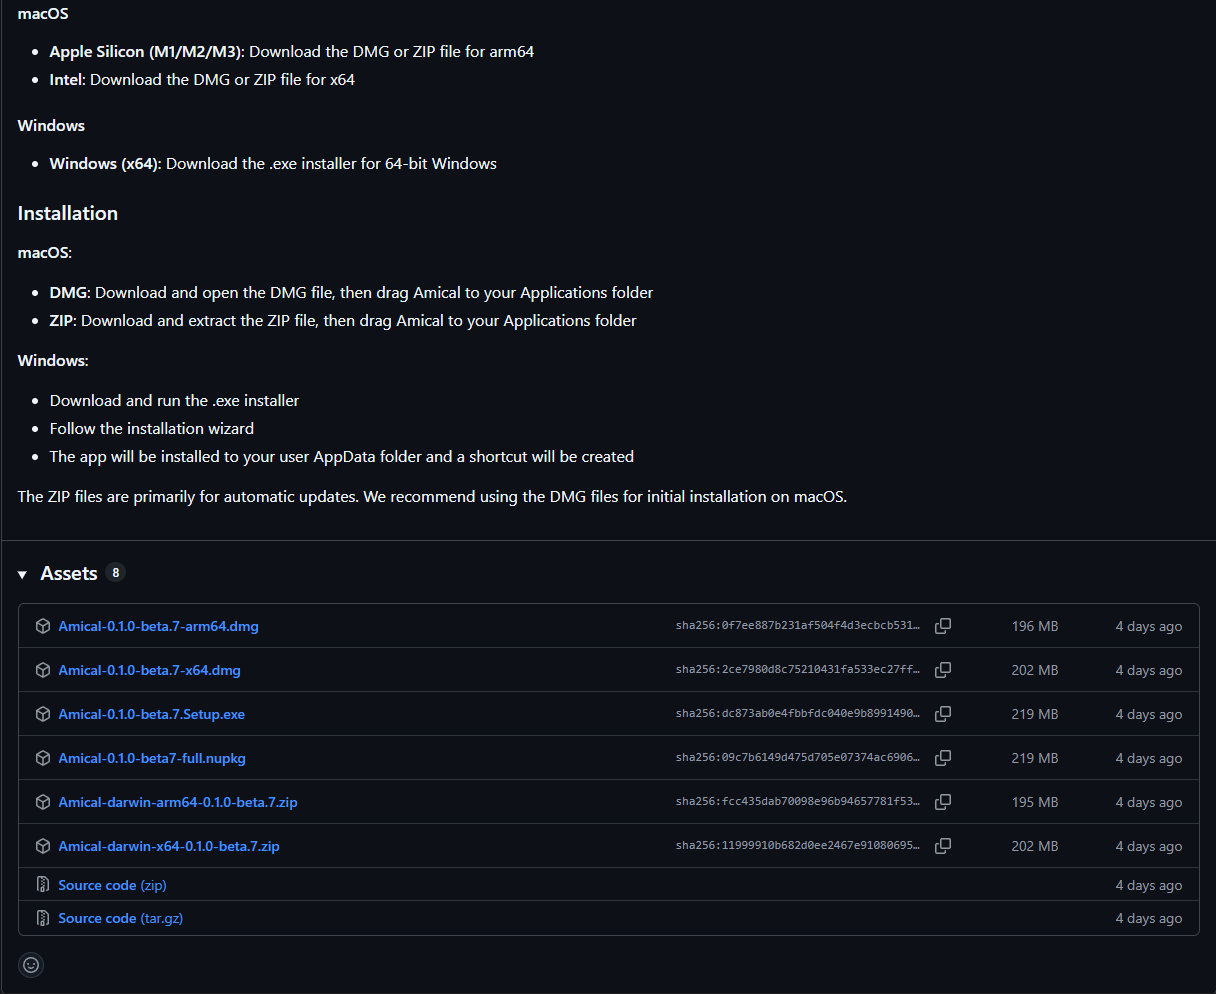Open the emoji reaction picker
1216x994 pixels.
(31, 965)
